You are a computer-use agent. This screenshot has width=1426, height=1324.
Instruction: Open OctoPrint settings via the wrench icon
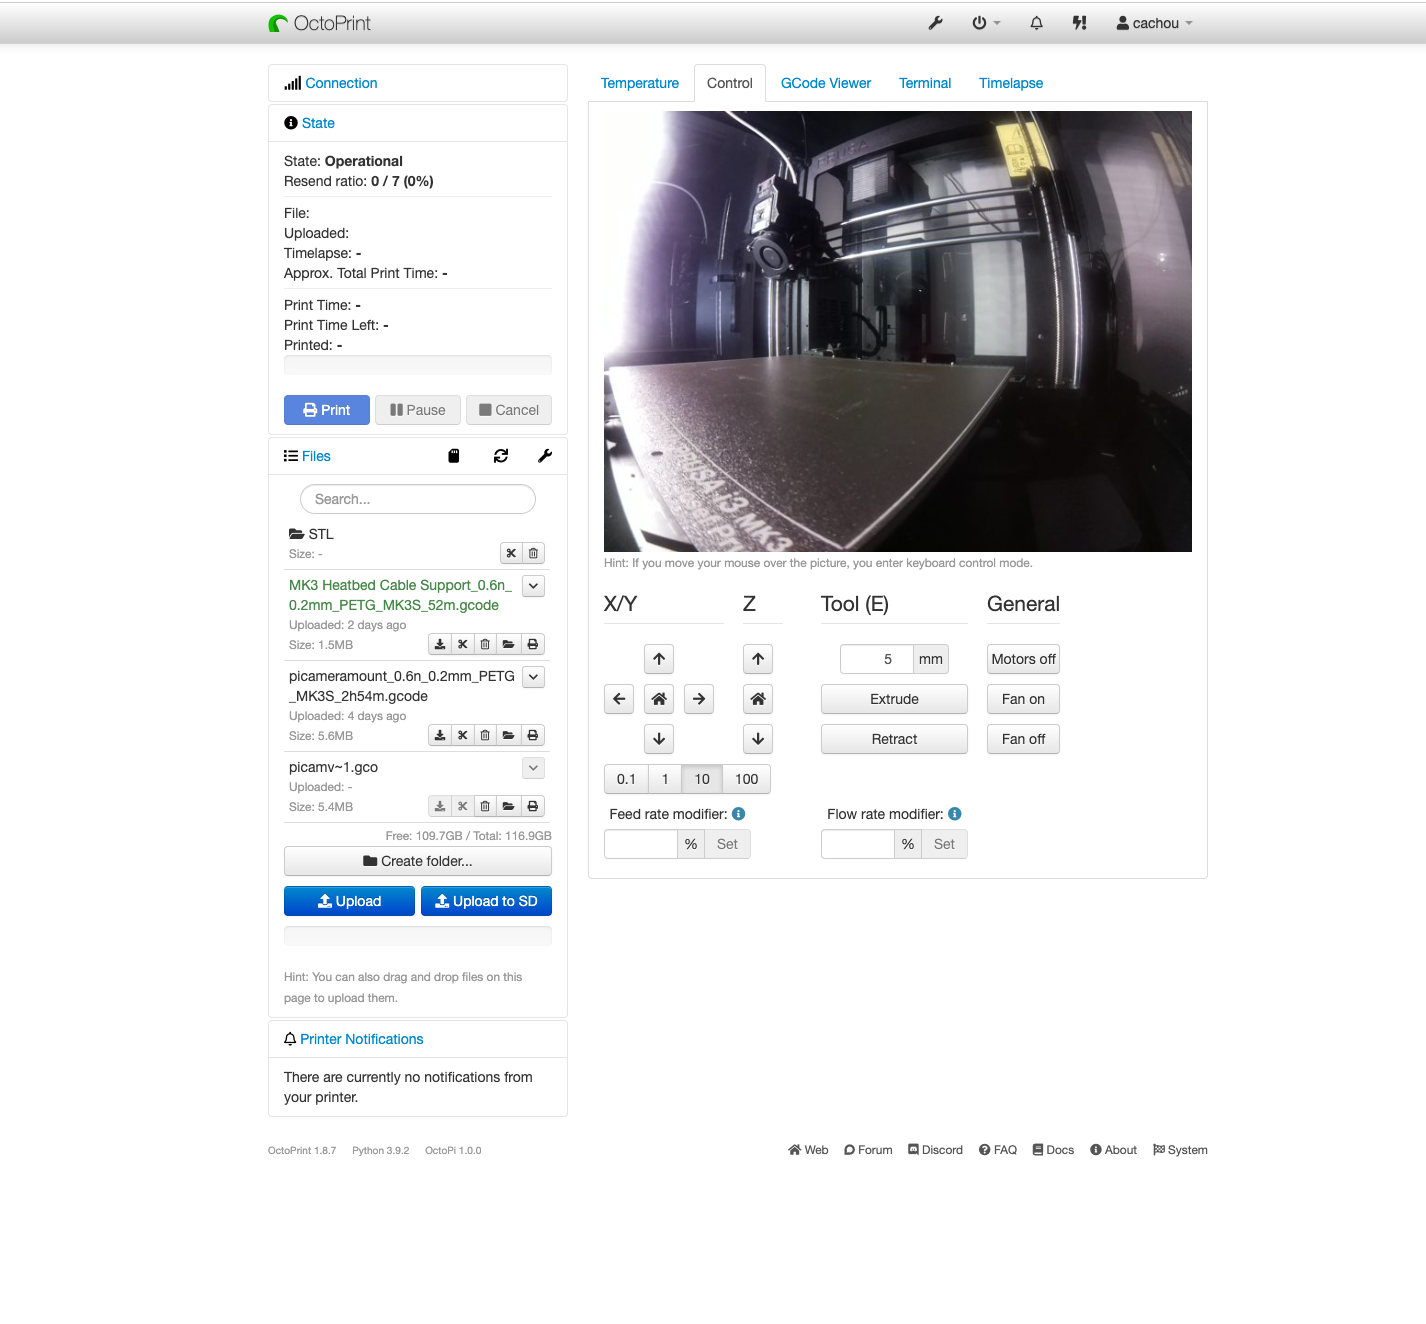coord(935,23)
